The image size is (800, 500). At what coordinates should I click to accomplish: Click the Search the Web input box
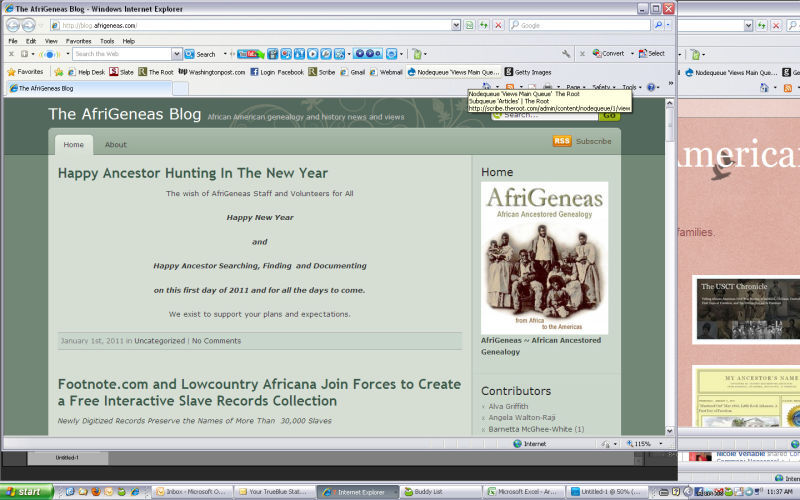[122, 54]
